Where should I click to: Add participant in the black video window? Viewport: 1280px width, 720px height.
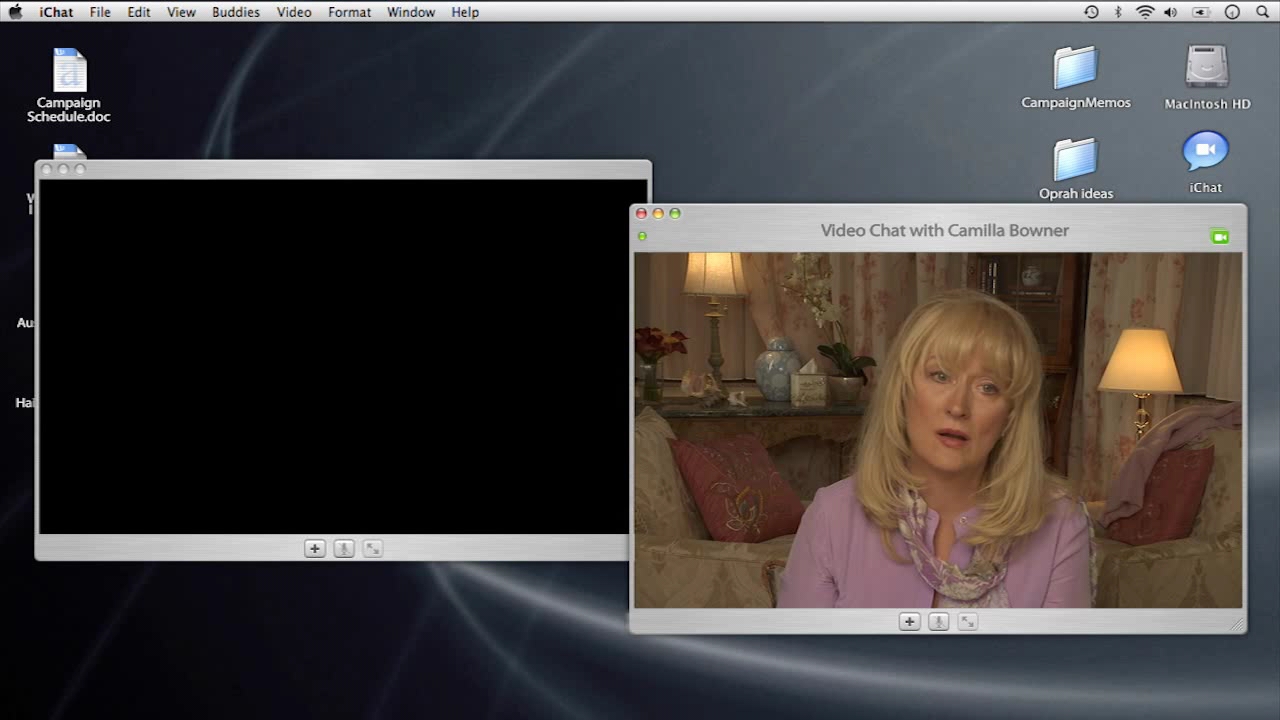point(314,548)
